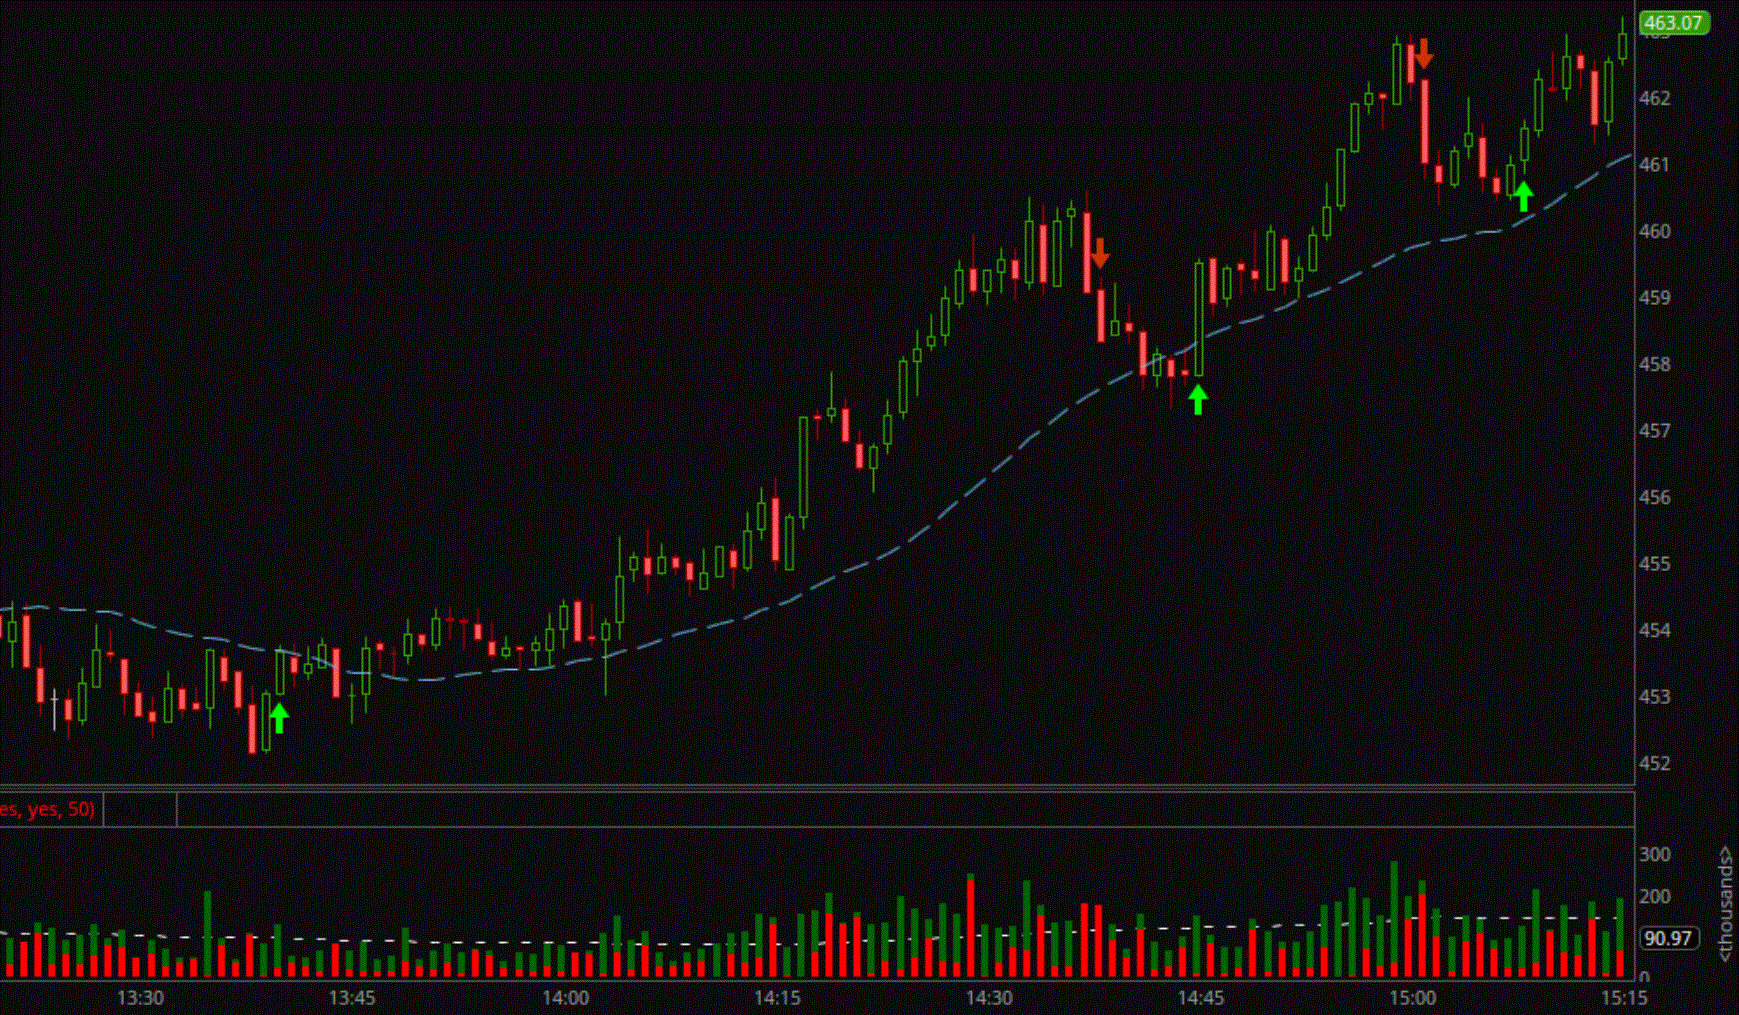The height and width of the screenshot is (1015, 1739).
Task: Click the first green buy arrow signal
Action: point(279,715)
